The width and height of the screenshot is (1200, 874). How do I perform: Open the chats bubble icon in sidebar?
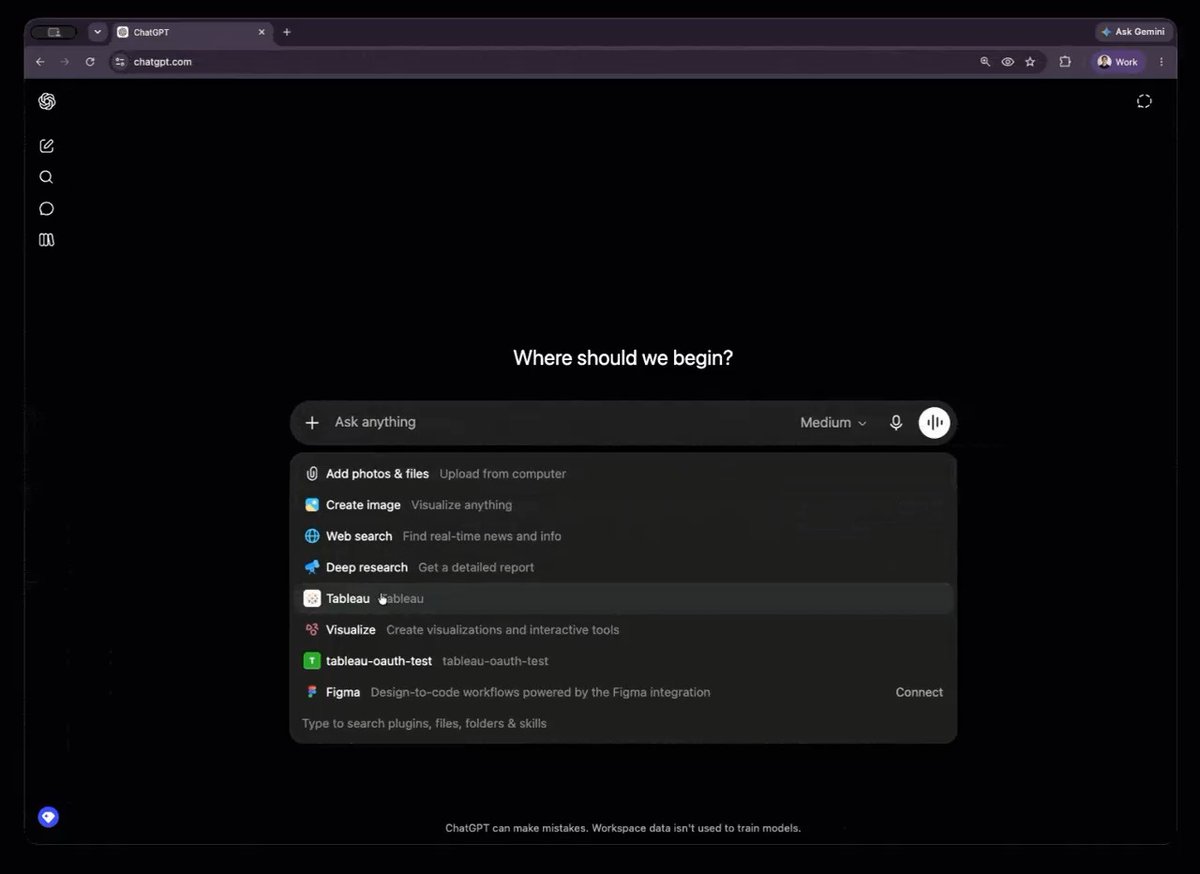pyautogui.click(x=46, y=209)
